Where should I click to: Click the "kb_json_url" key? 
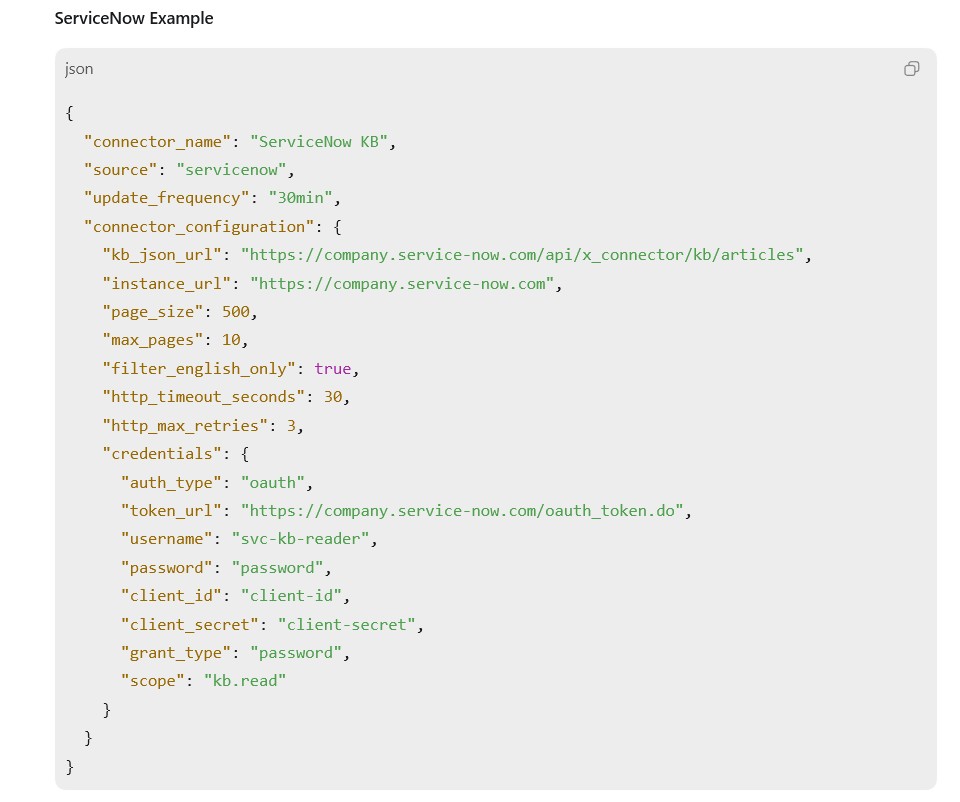[162, 255]
